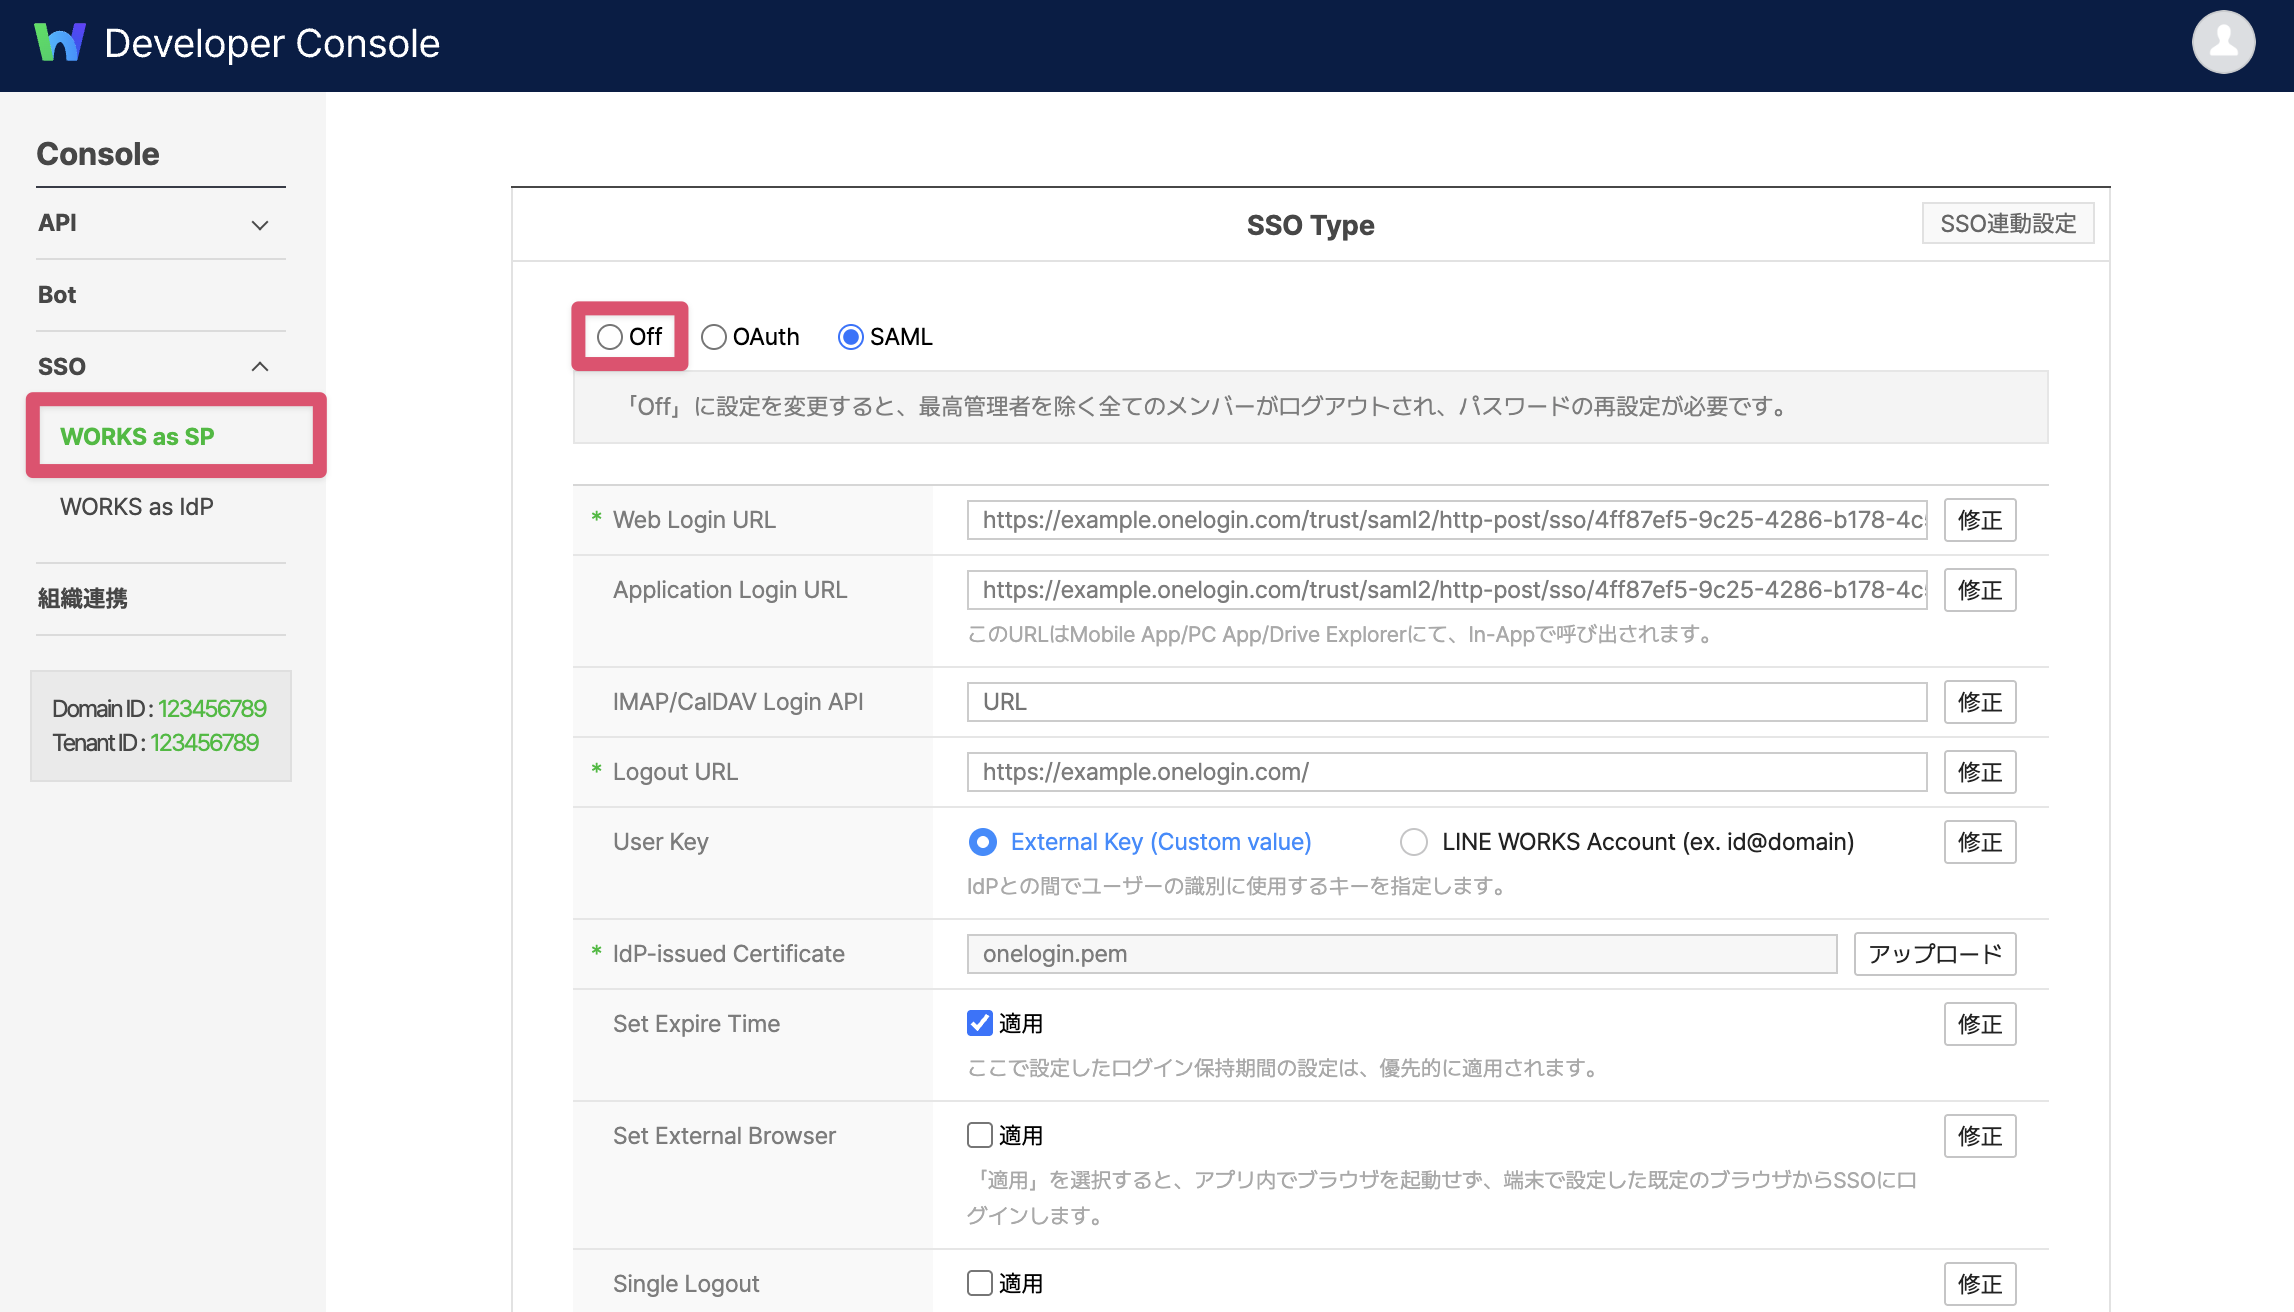Click the Single Logout label
This screenshot has width=2294, height=1312.
686,1284
